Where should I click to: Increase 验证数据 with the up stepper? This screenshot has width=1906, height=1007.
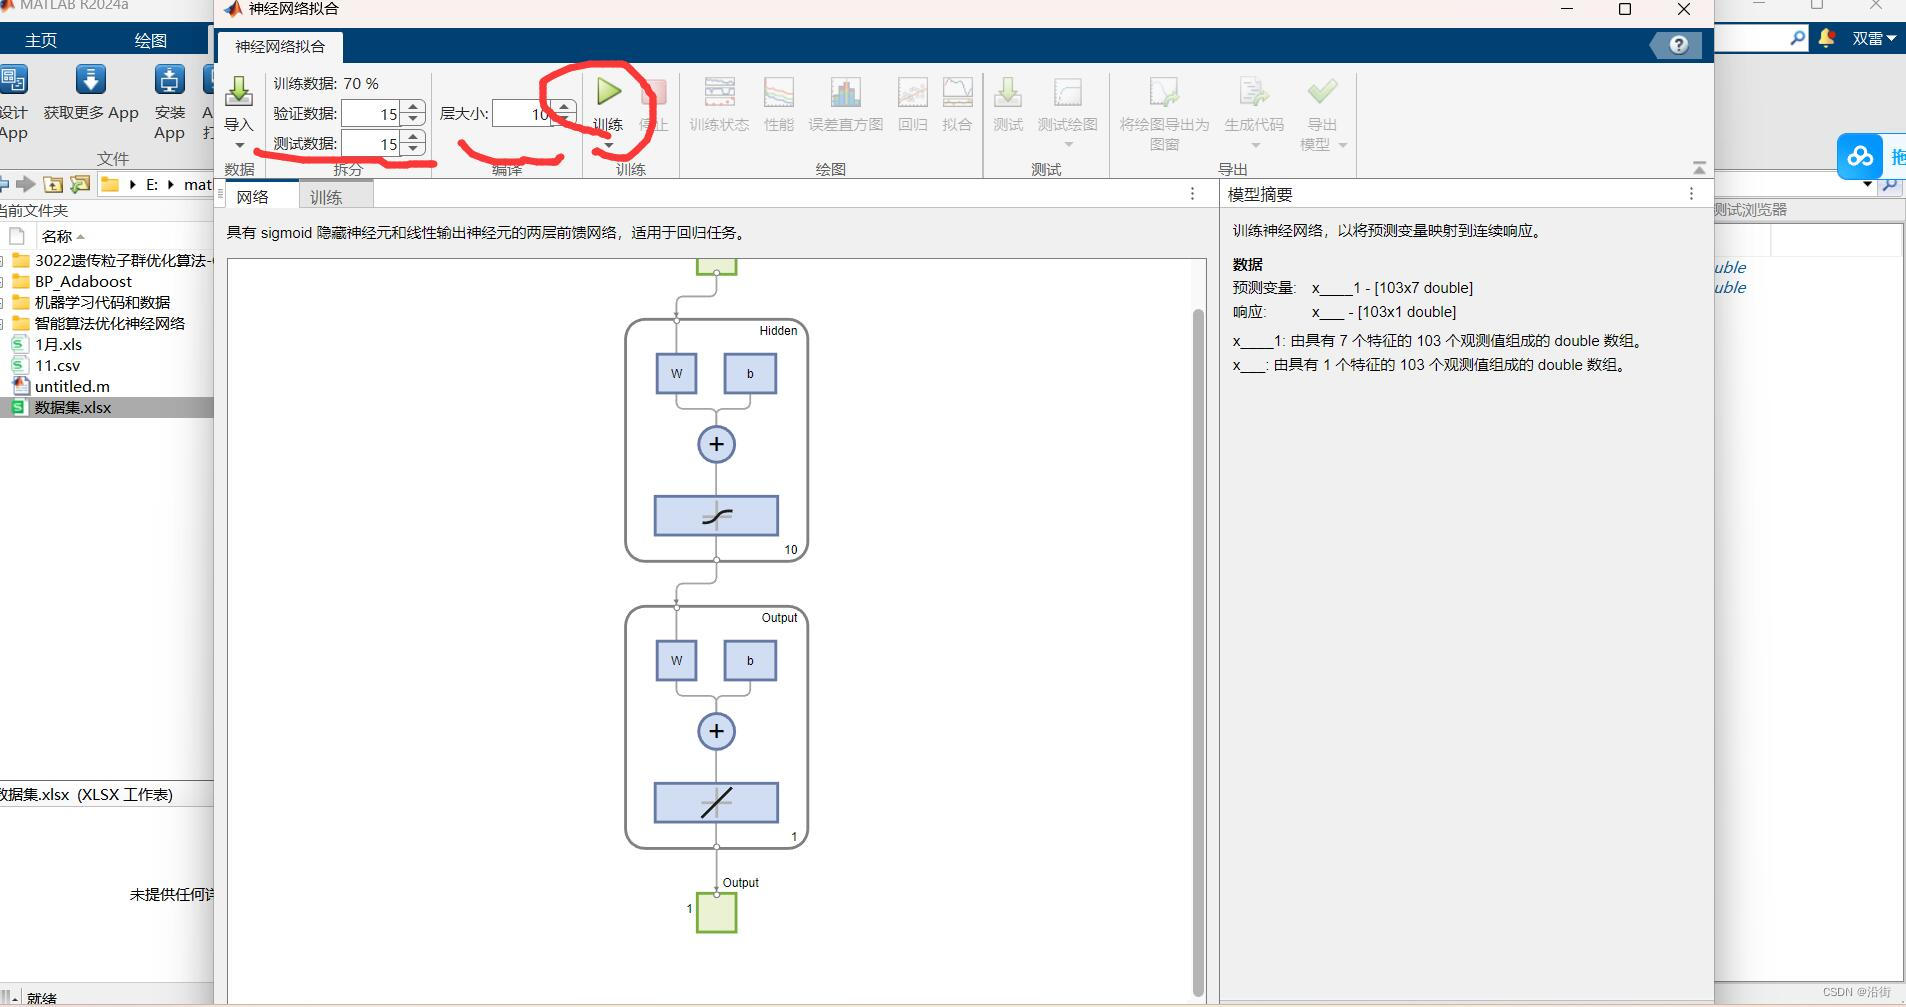click(413, 107)
